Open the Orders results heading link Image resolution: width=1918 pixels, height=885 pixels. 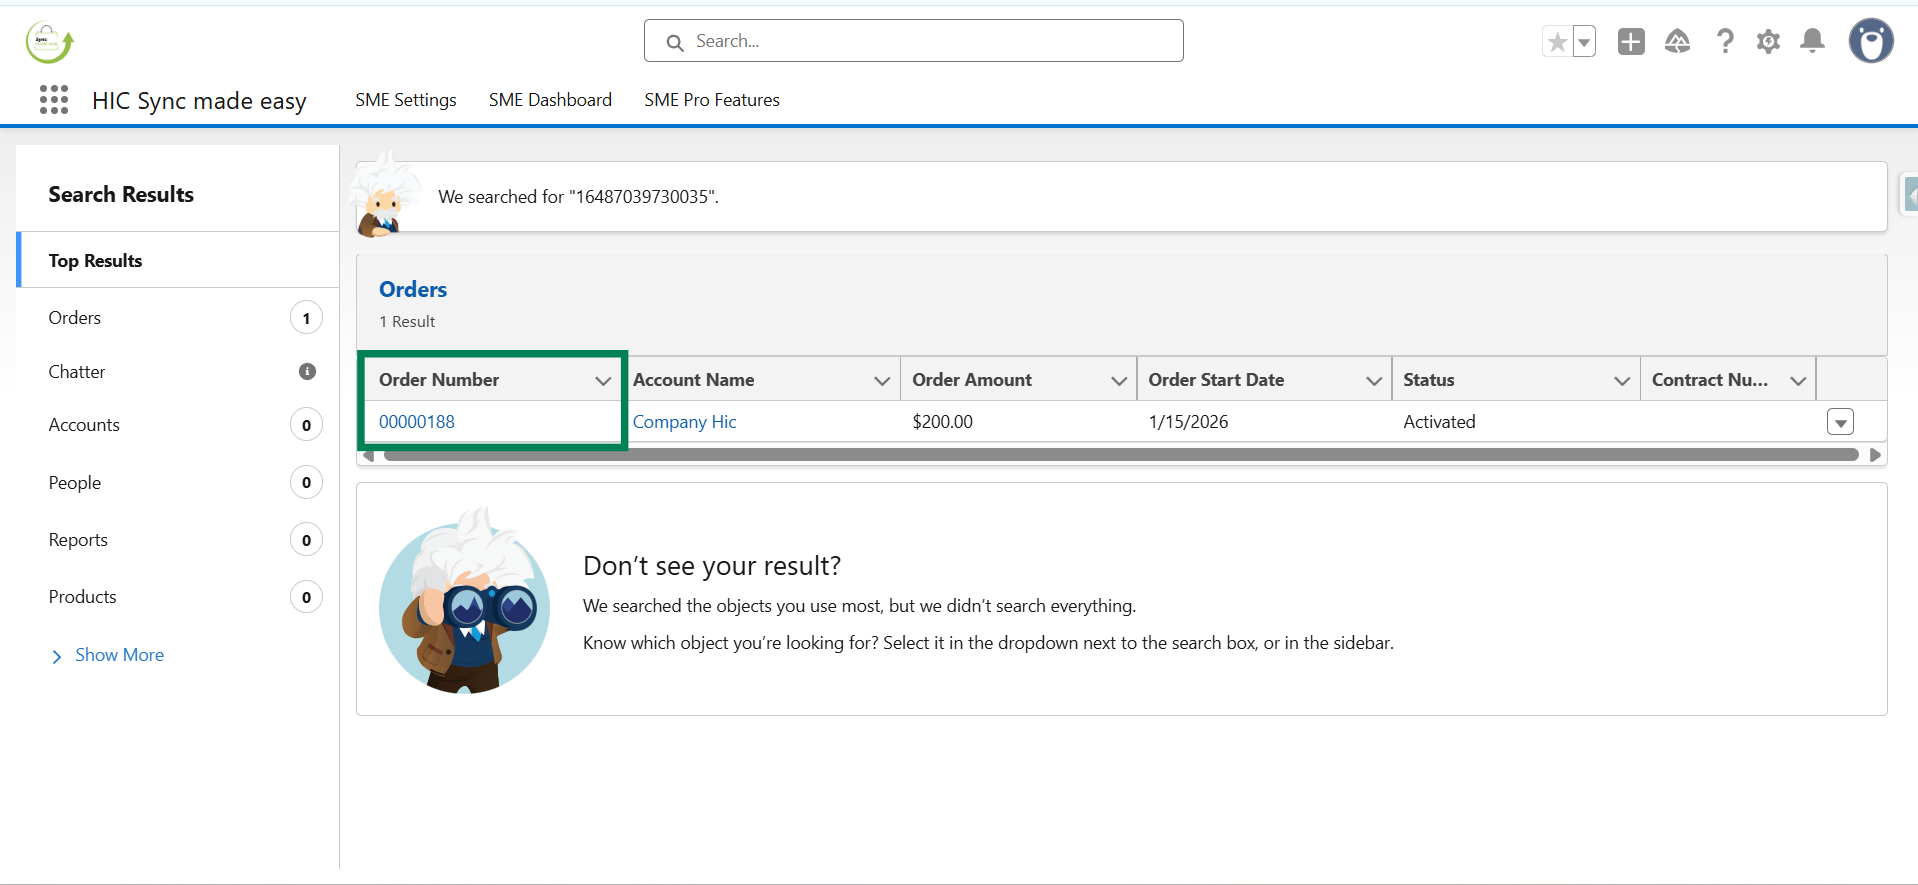pos(413,289)
